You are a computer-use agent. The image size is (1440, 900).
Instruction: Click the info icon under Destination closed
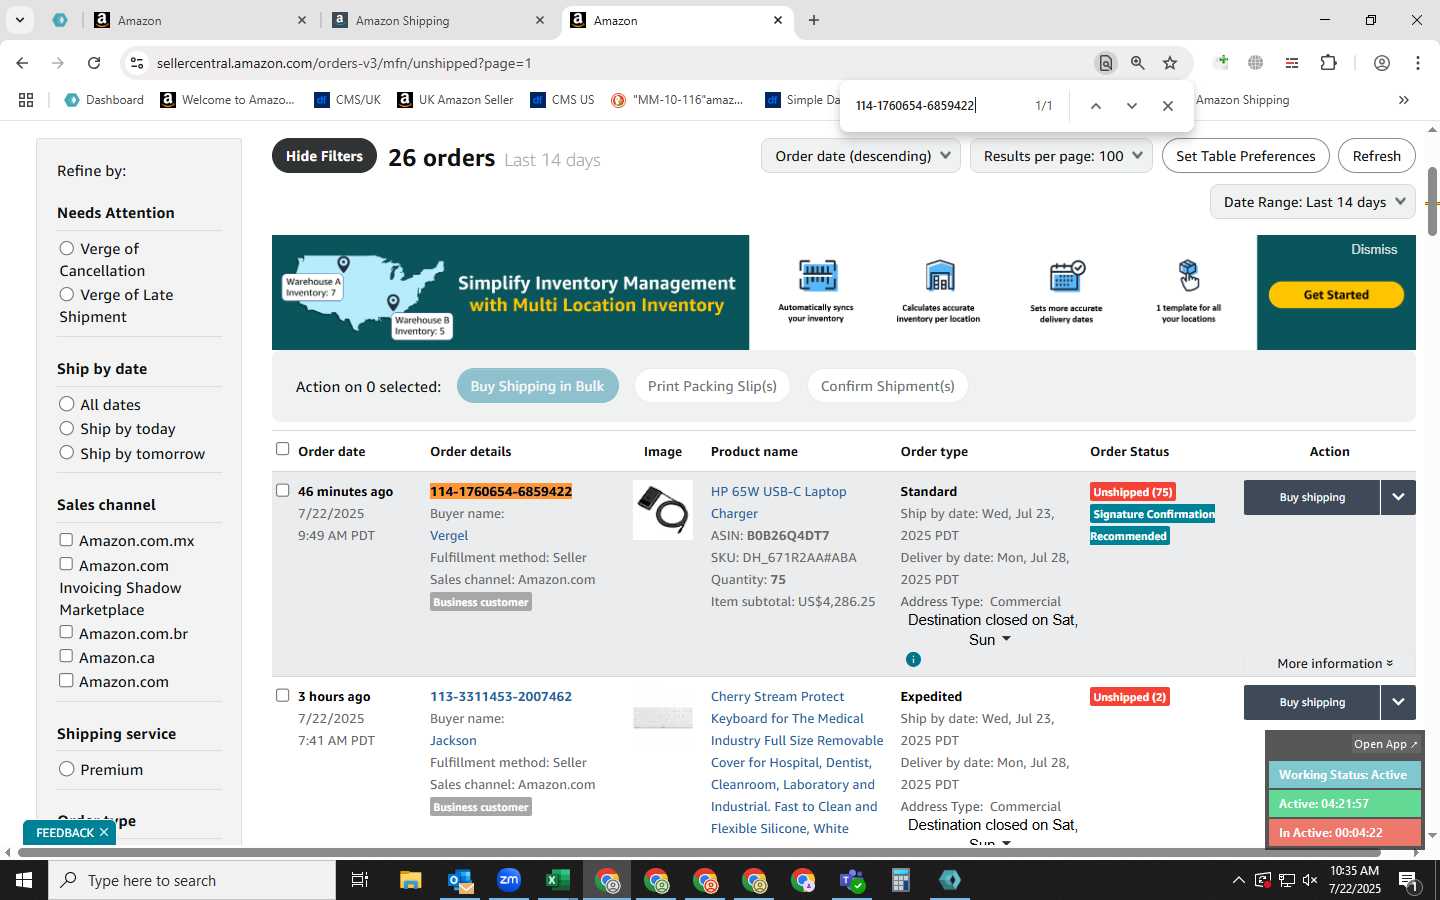(x=913, y=660)
